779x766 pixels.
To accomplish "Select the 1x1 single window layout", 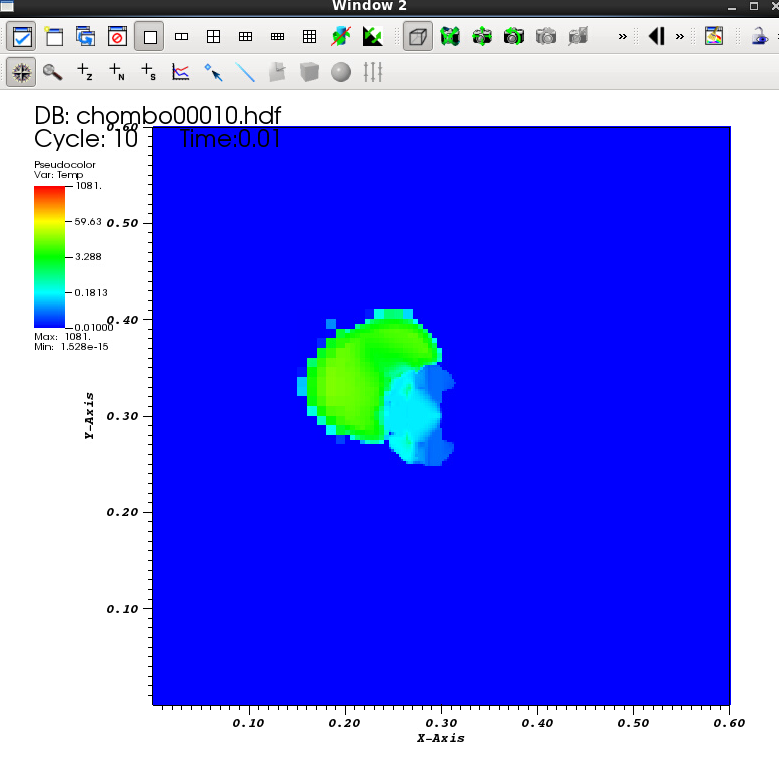I will [x=150, y=36].
